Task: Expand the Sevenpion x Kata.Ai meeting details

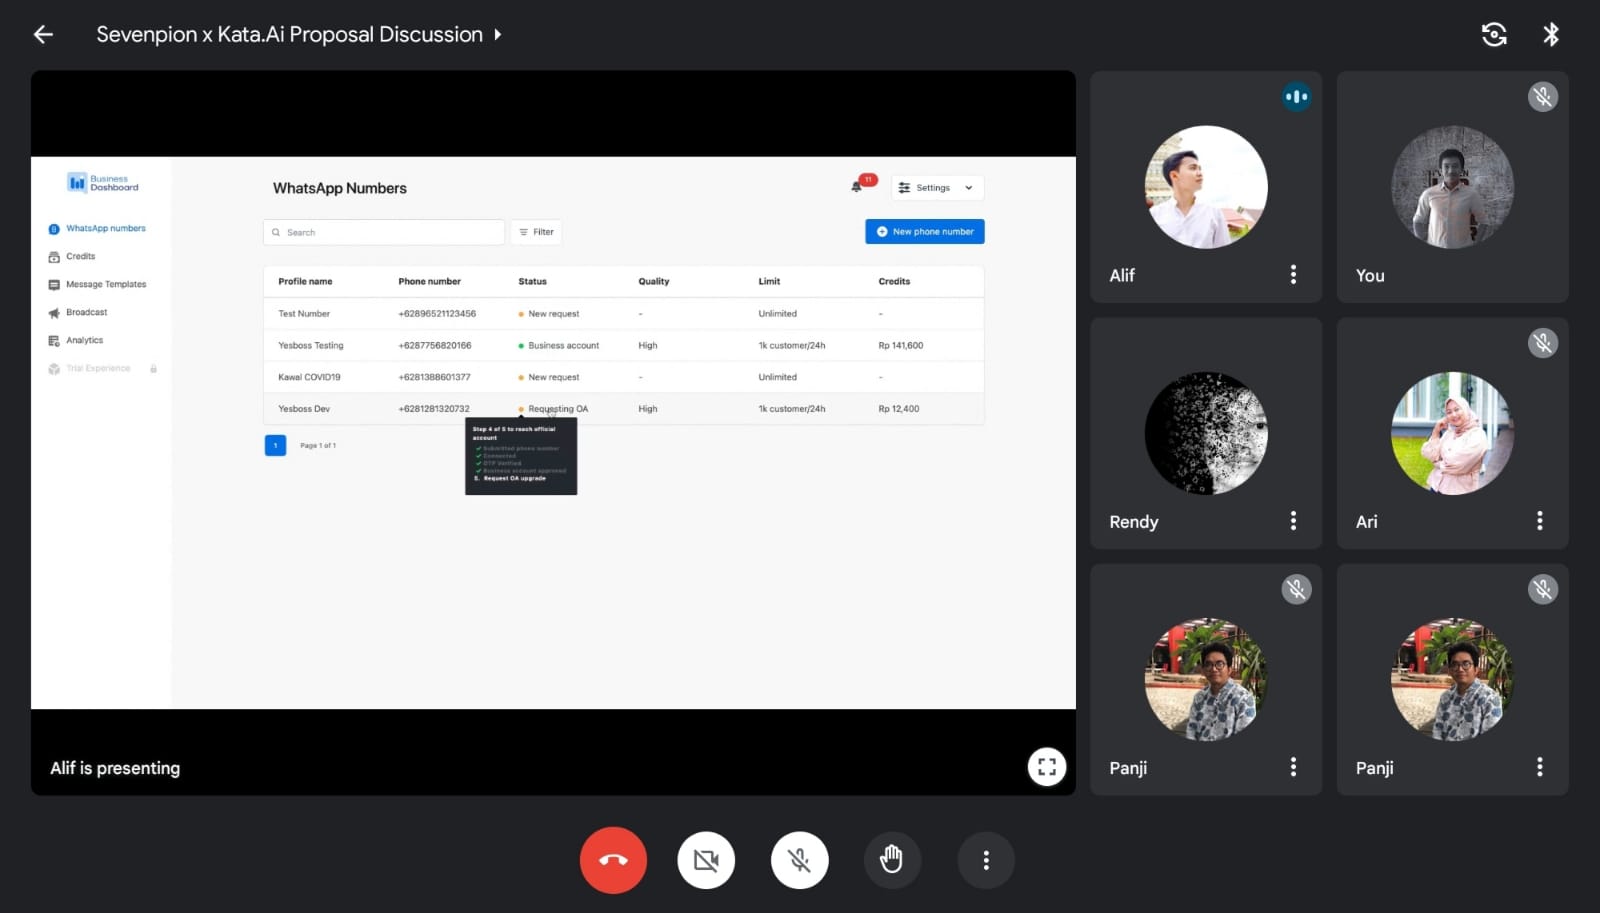Action: click(x=299, y=34)
